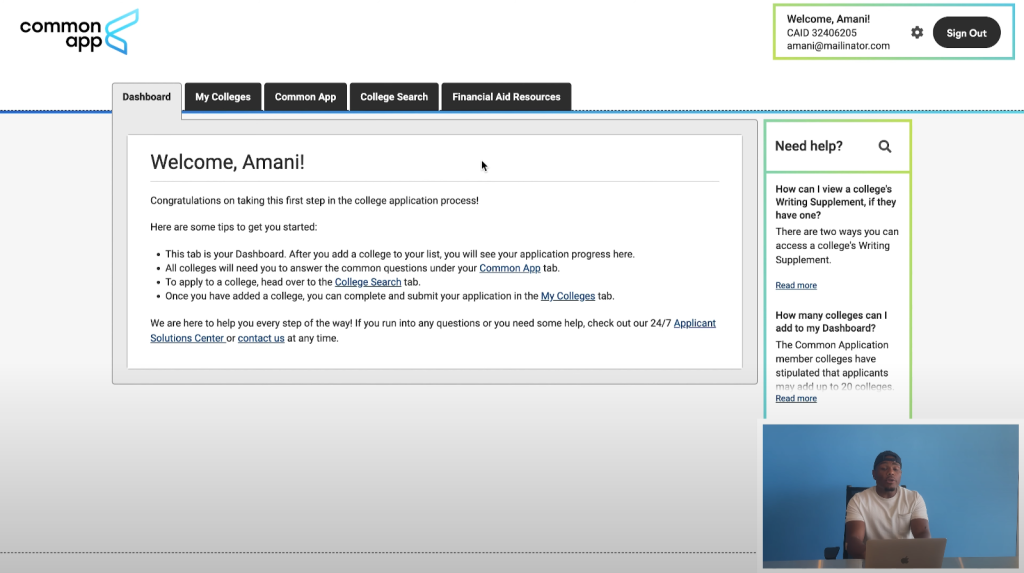Viewport: 1024px width, 573px height.
Task: Click the contact us link
Action: pos(261,338)
